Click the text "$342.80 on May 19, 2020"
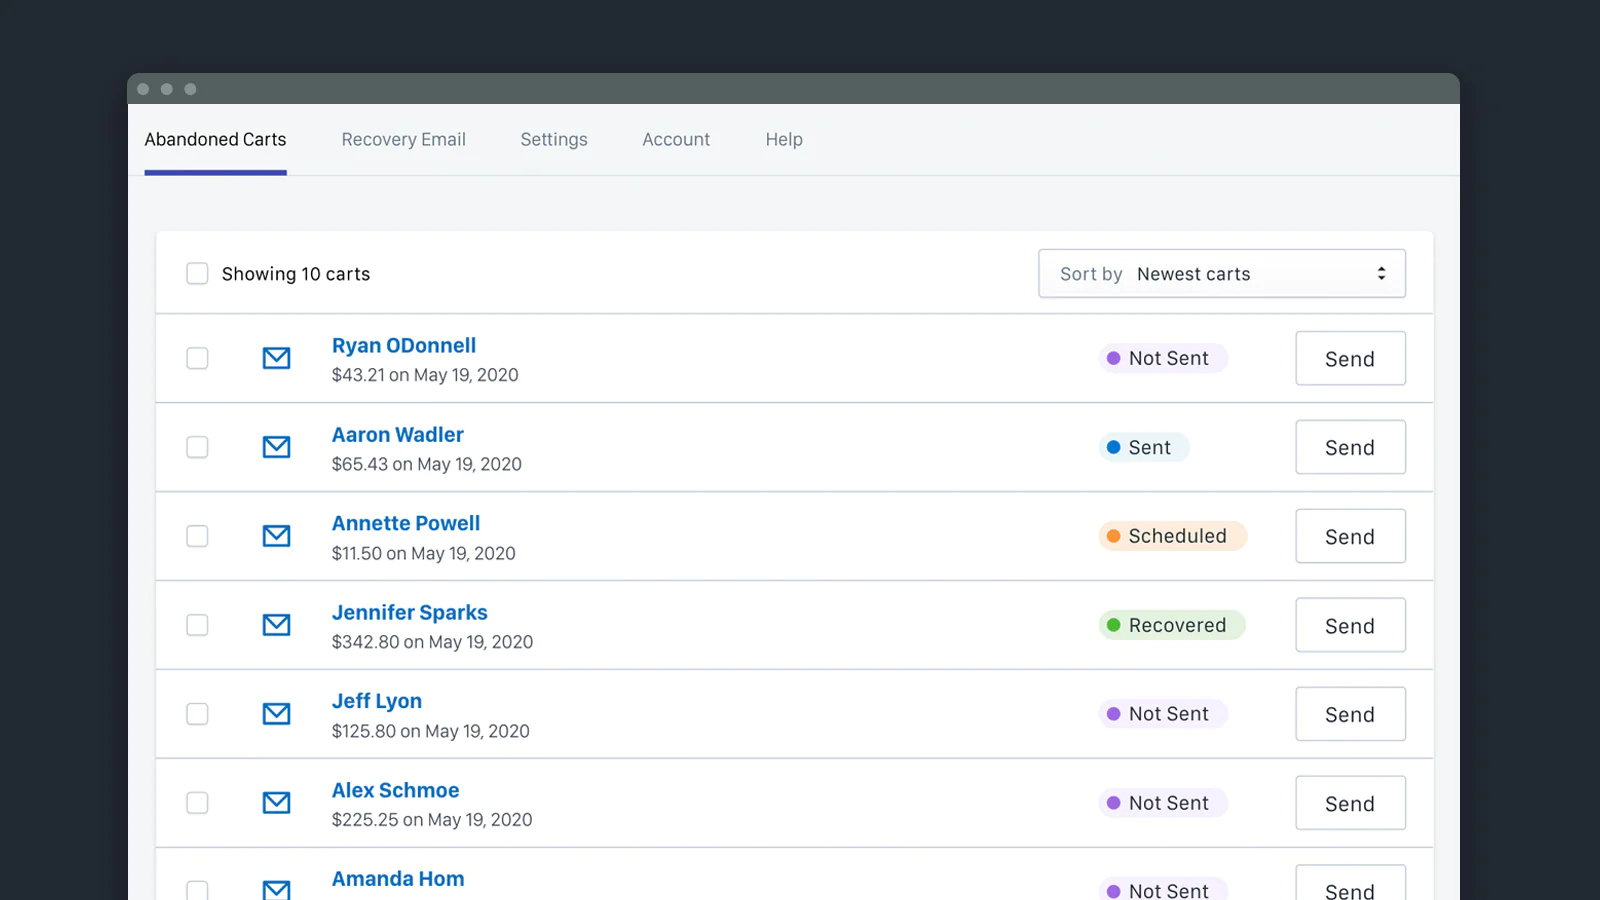 [x=433, y=642]
